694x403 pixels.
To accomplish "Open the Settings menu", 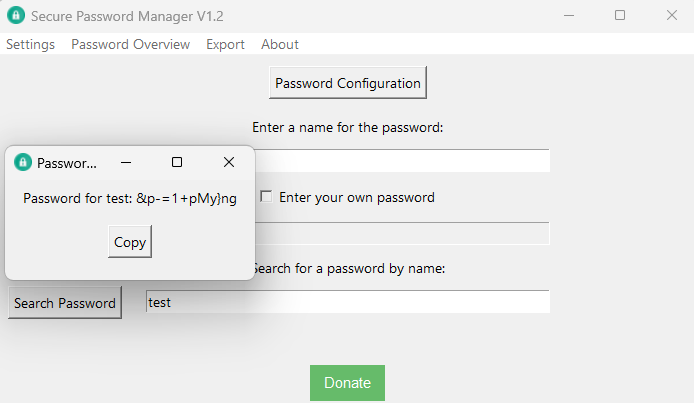I will click(x=31, y=44).
